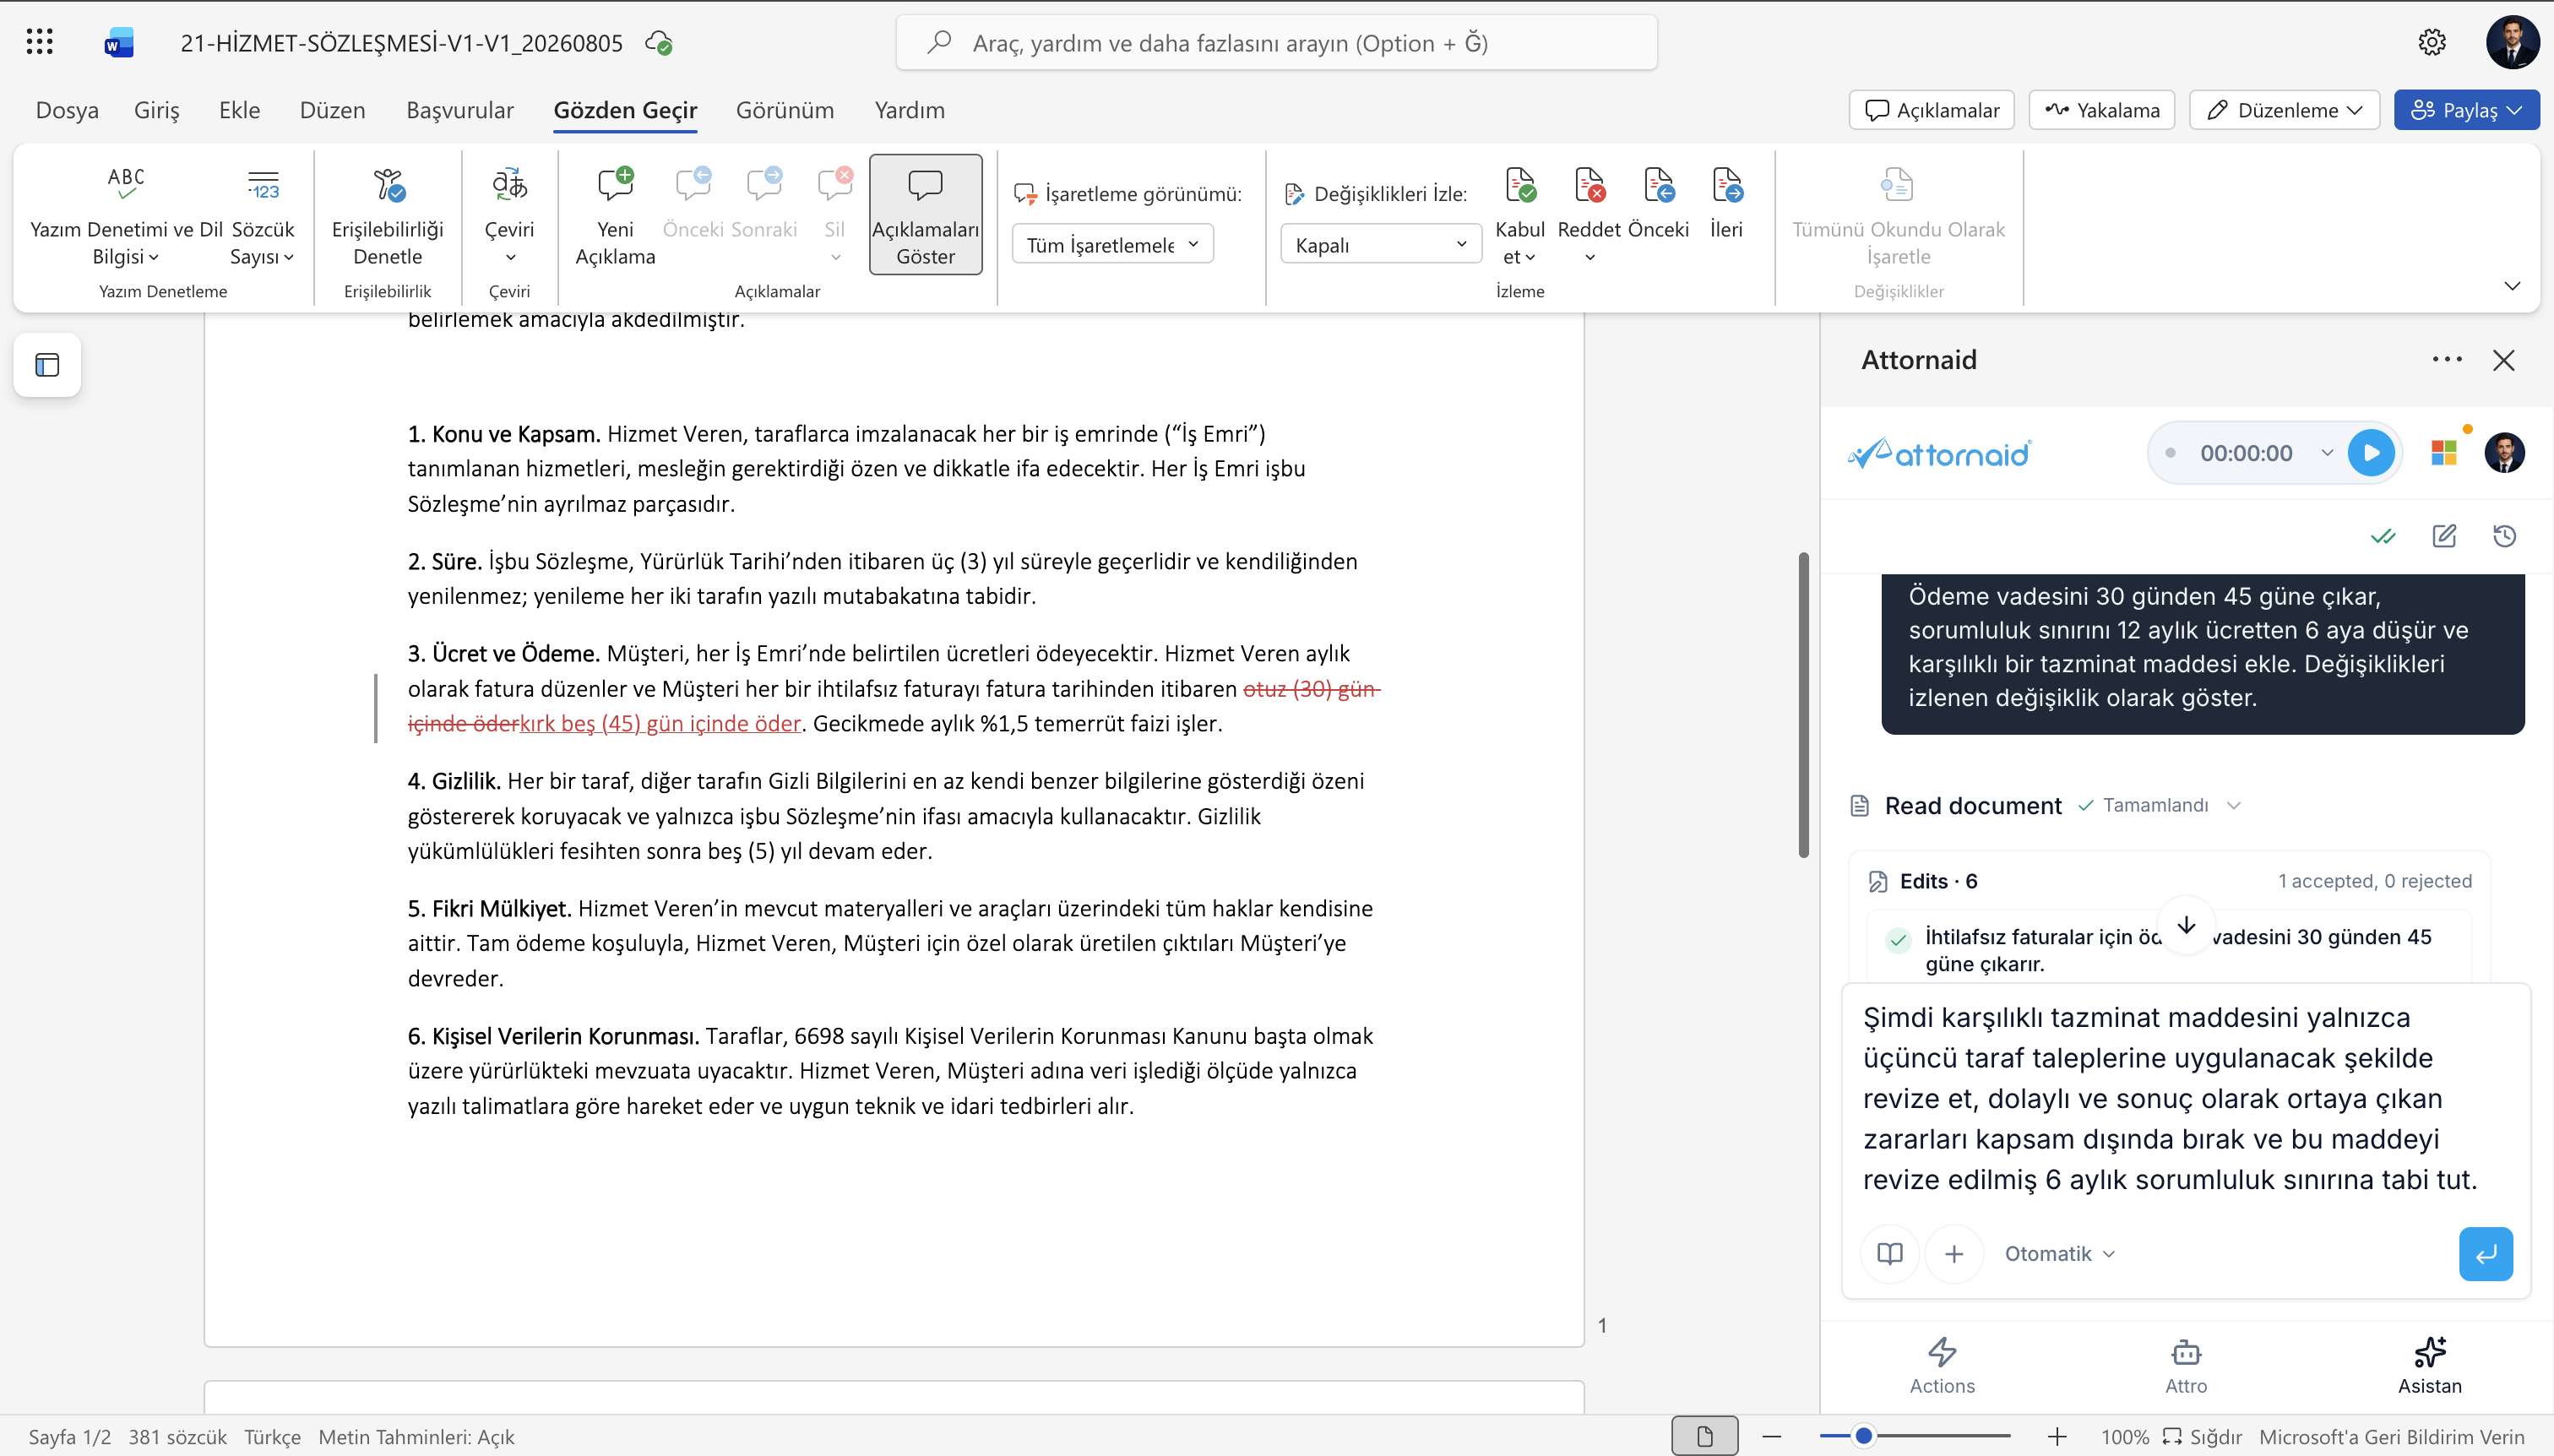Click Yakalama button
The height and width of the screenshot is (1456, 2554).
pos(2102,110)
